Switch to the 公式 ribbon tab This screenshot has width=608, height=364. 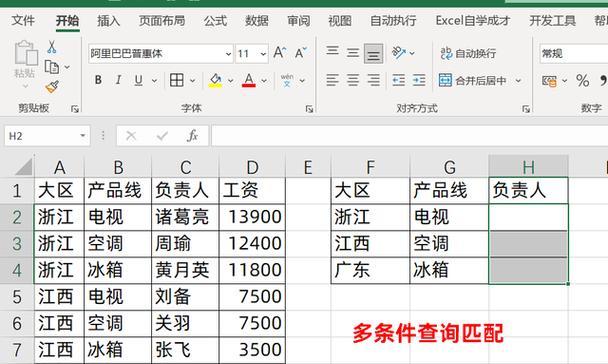tap(215, 21)
